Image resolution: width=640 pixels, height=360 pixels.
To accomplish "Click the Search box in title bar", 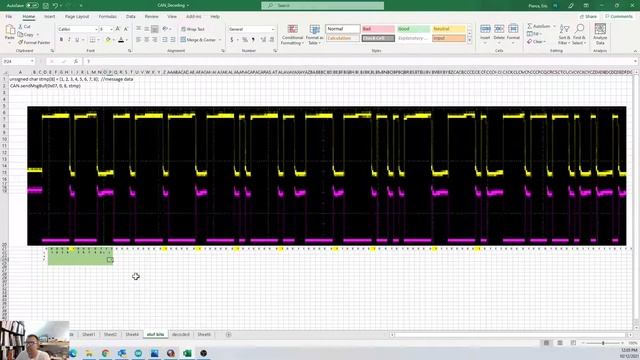I will [x=322, y=6].
